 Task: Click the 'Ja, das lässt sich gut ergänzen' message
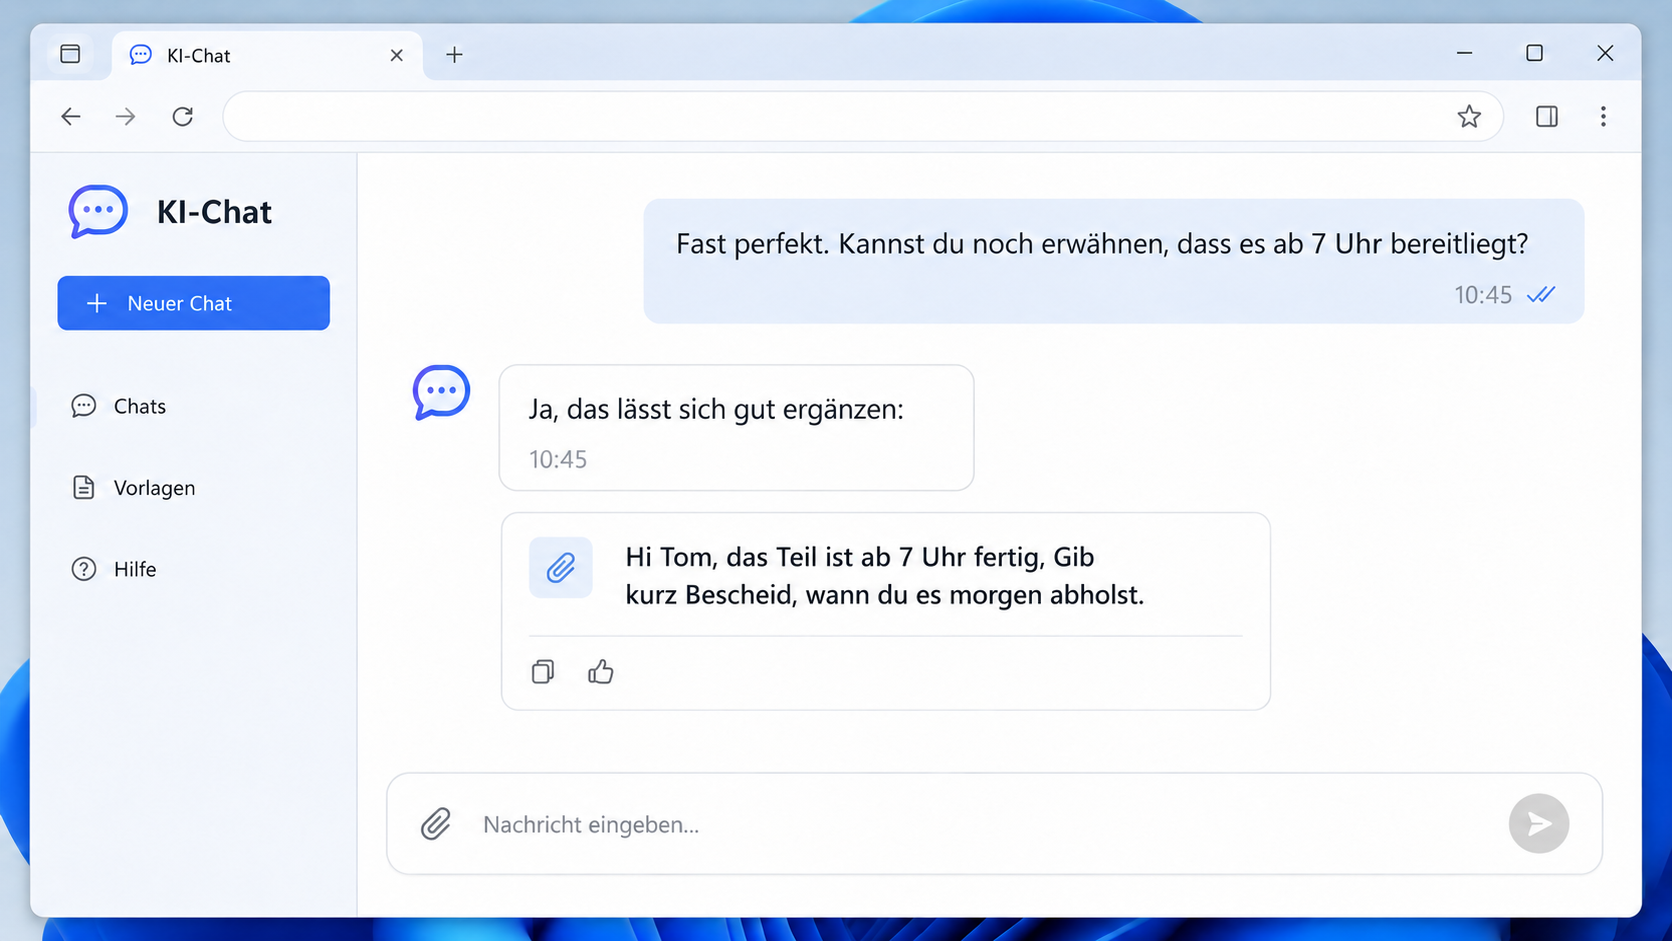[736, 428]
